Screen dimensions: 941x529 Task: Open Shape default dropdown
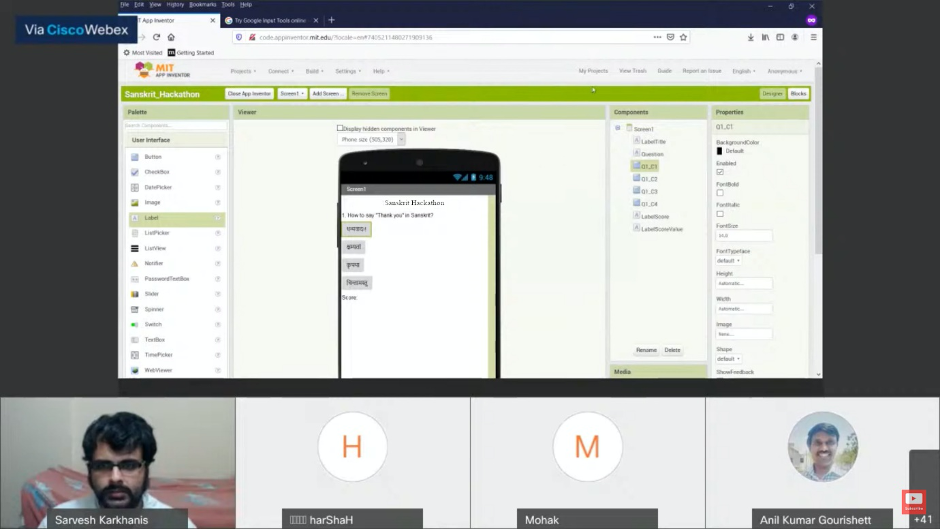pos(728,358)
